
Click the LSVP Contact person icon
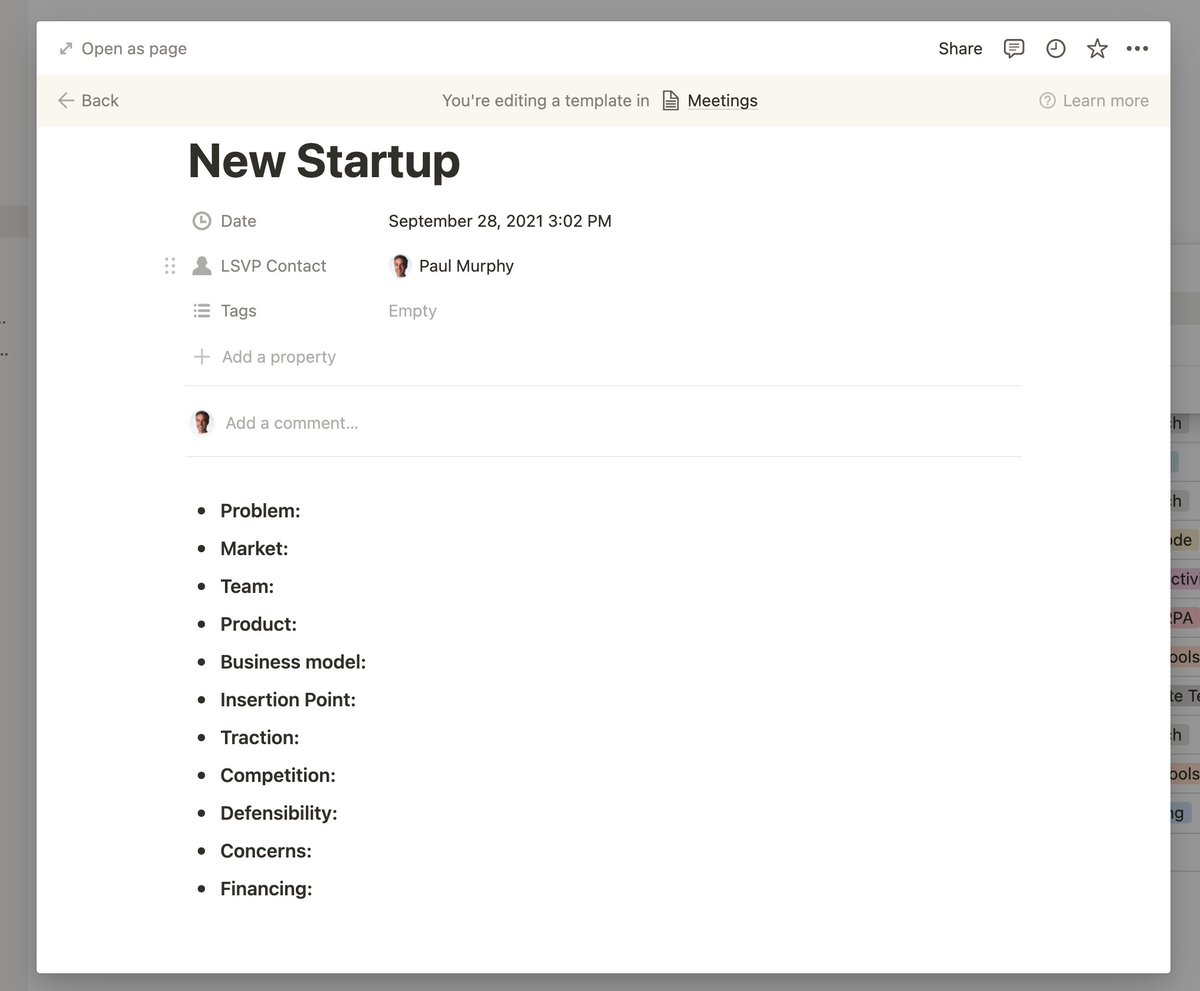[202, 266]
